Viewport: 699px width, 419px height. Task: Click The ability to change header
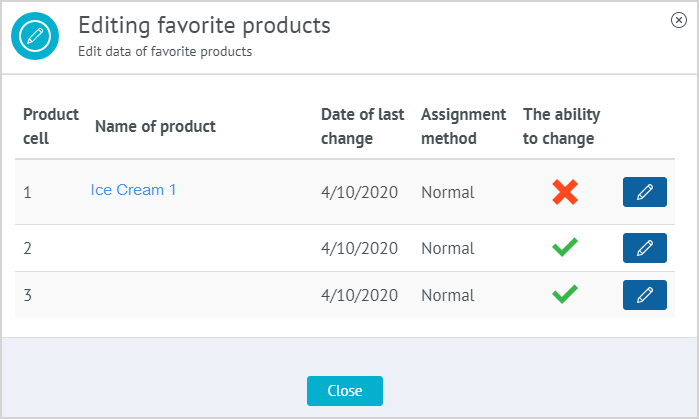559,126
